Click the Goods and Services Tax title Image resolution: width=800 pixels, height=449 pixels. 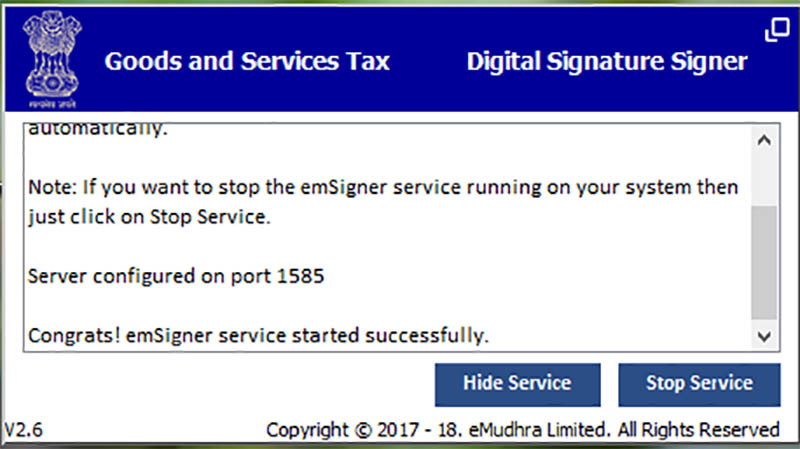247,61
